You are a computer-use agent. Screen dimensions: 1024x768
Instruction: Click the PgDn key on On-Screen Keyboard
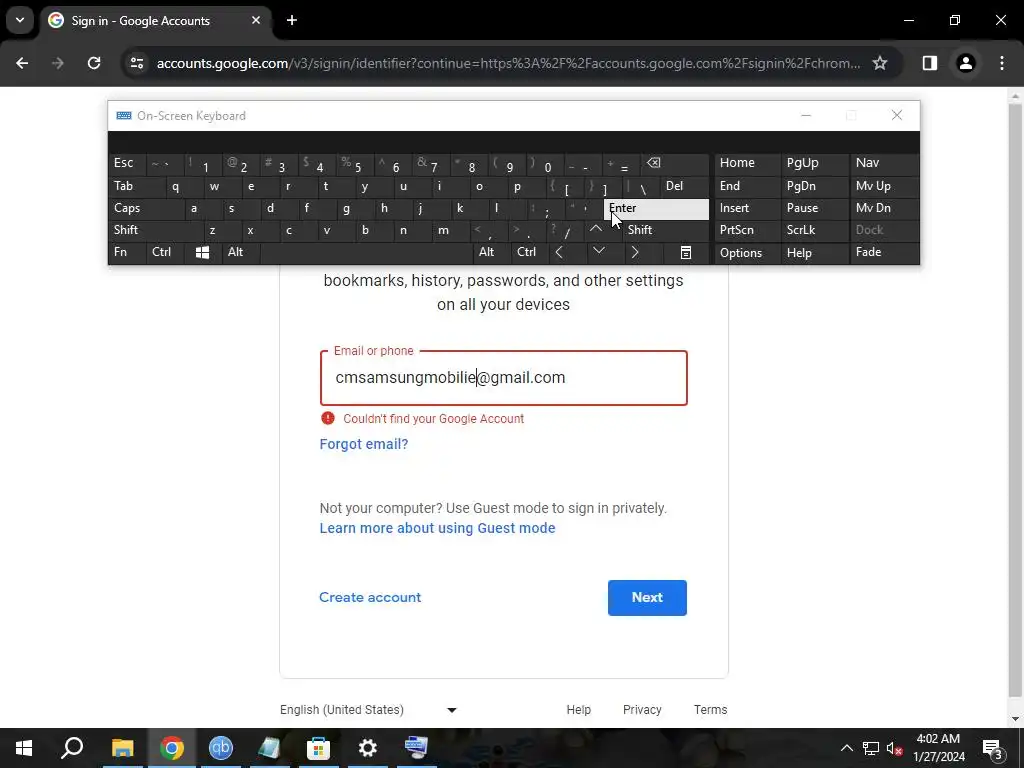pyautogui.click(x=814, y=187)
